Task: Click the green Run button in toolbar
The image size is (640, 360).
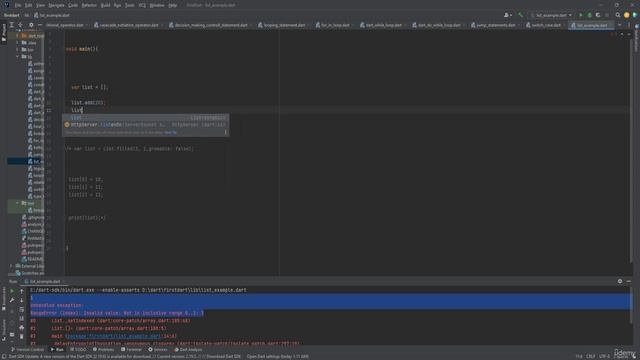Action: click(x=581, y=15)
